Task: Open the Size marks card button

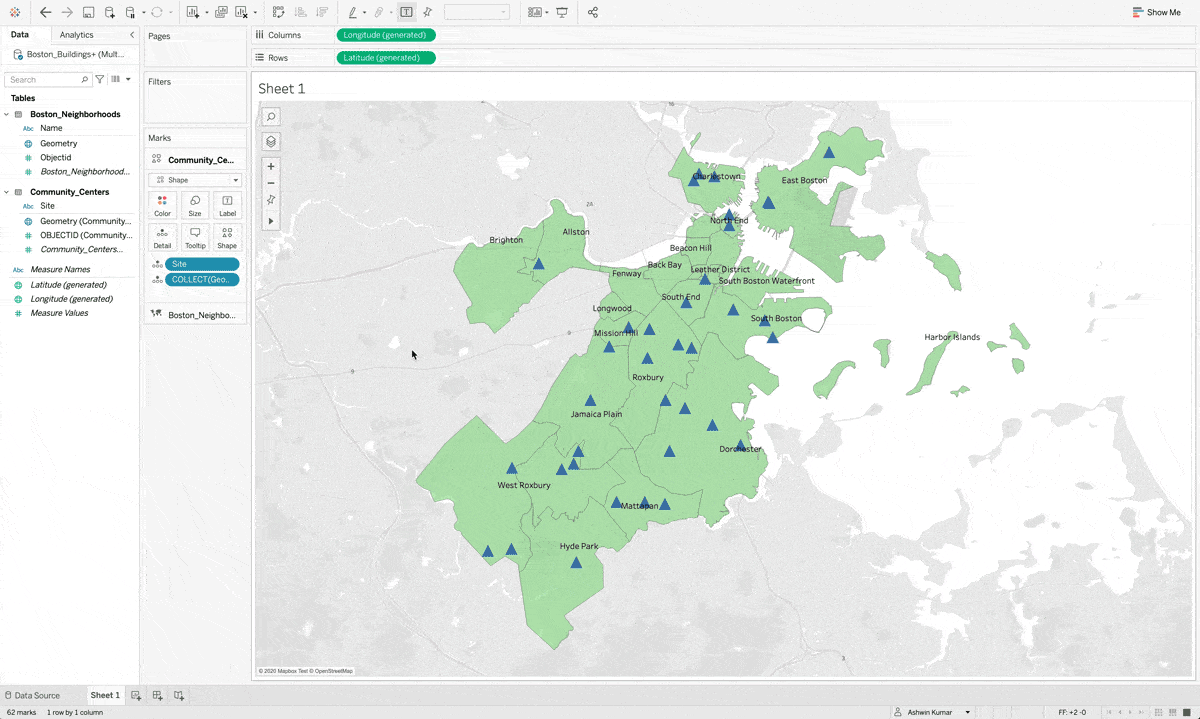Action: click(x=195, y=206)
